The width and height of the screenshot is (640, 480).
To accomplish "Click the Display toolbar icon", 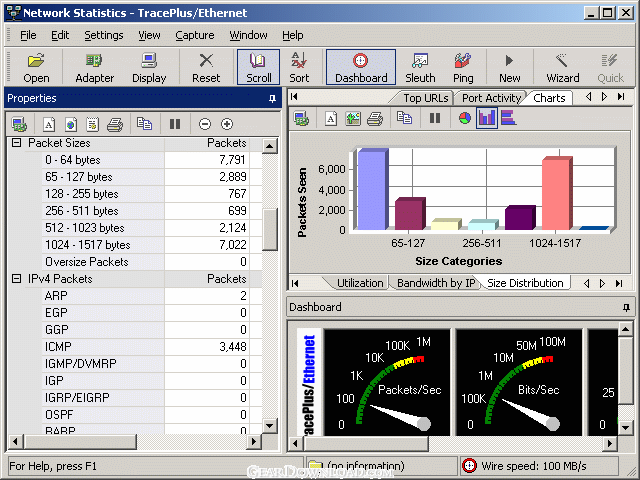I will coord(149,67).
